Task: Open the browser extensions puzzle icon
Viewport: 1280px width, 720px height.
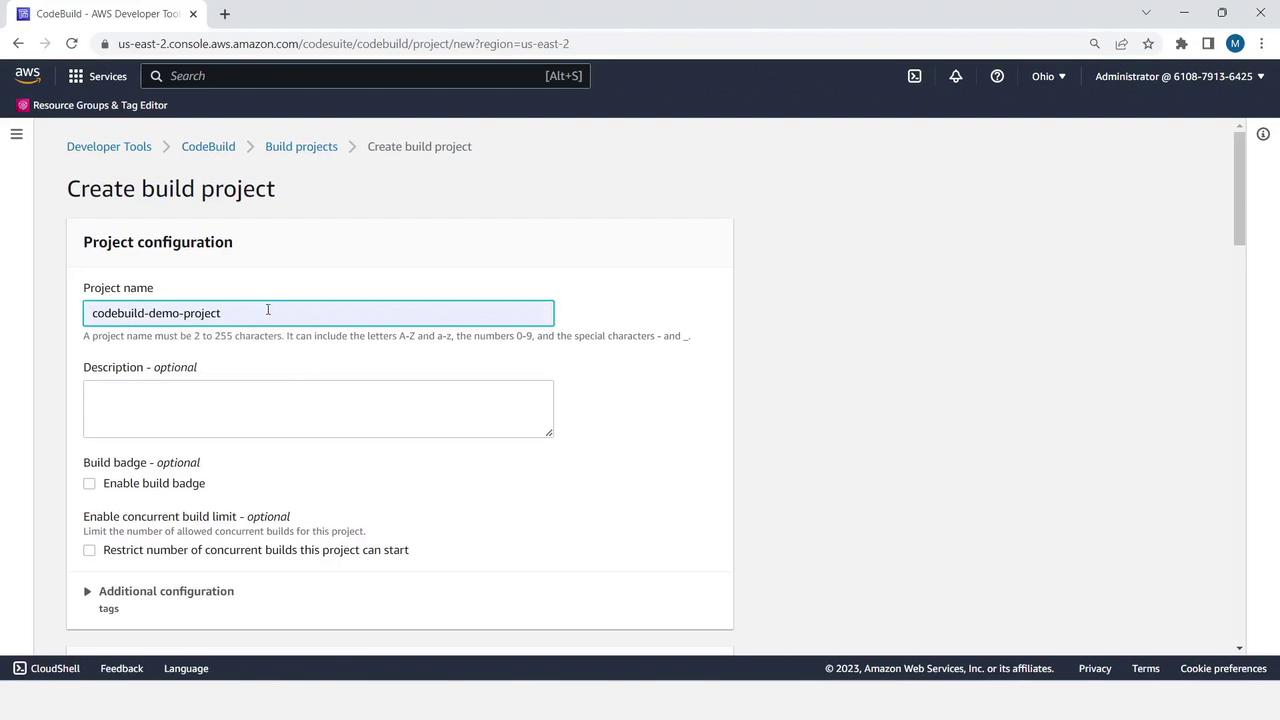Action: [x=1181, y=44]
